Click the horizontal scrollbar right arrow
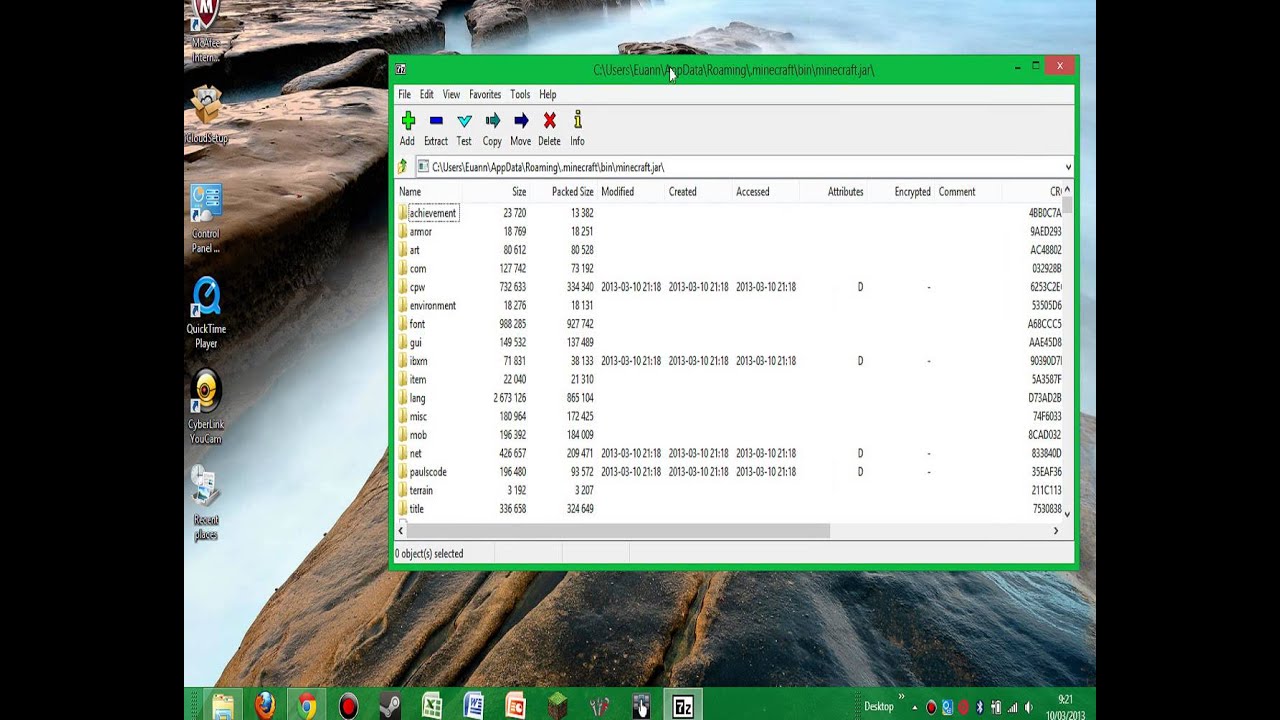The width and height of the screenshot is (1280, 720). pos(1055,531)
